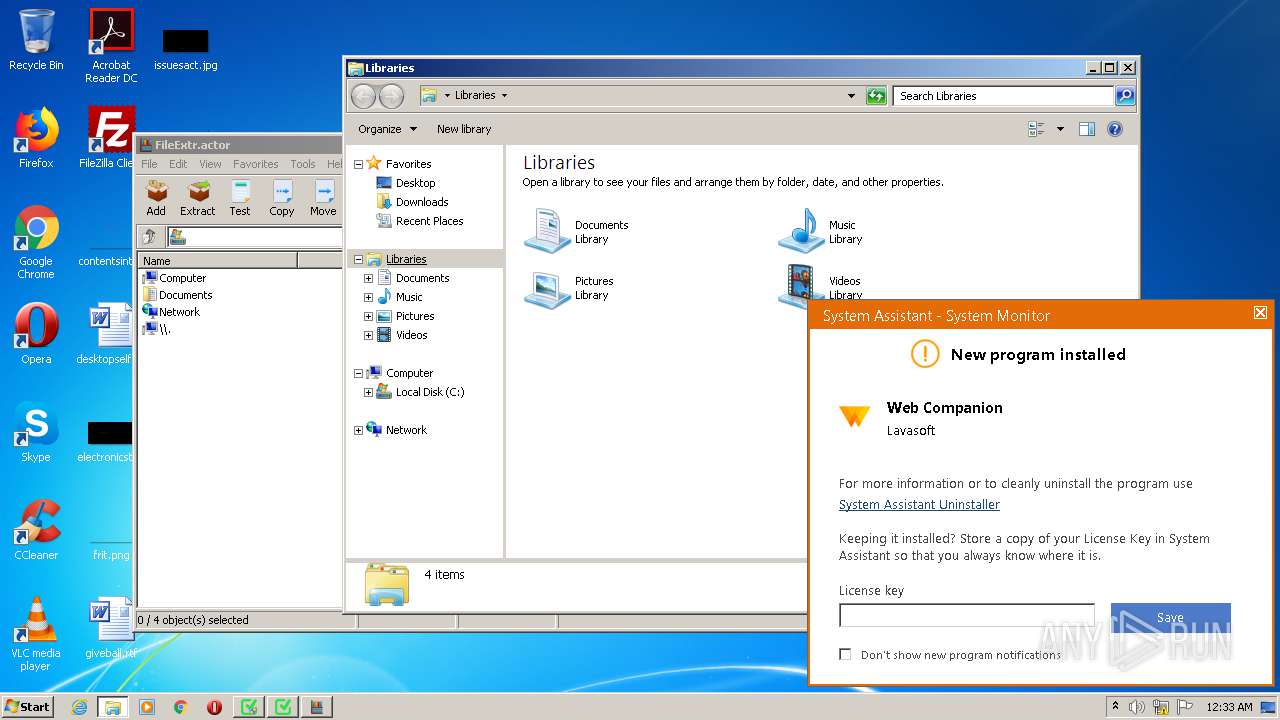Click the Explorer help question mark icon

tap(1115, 129)
